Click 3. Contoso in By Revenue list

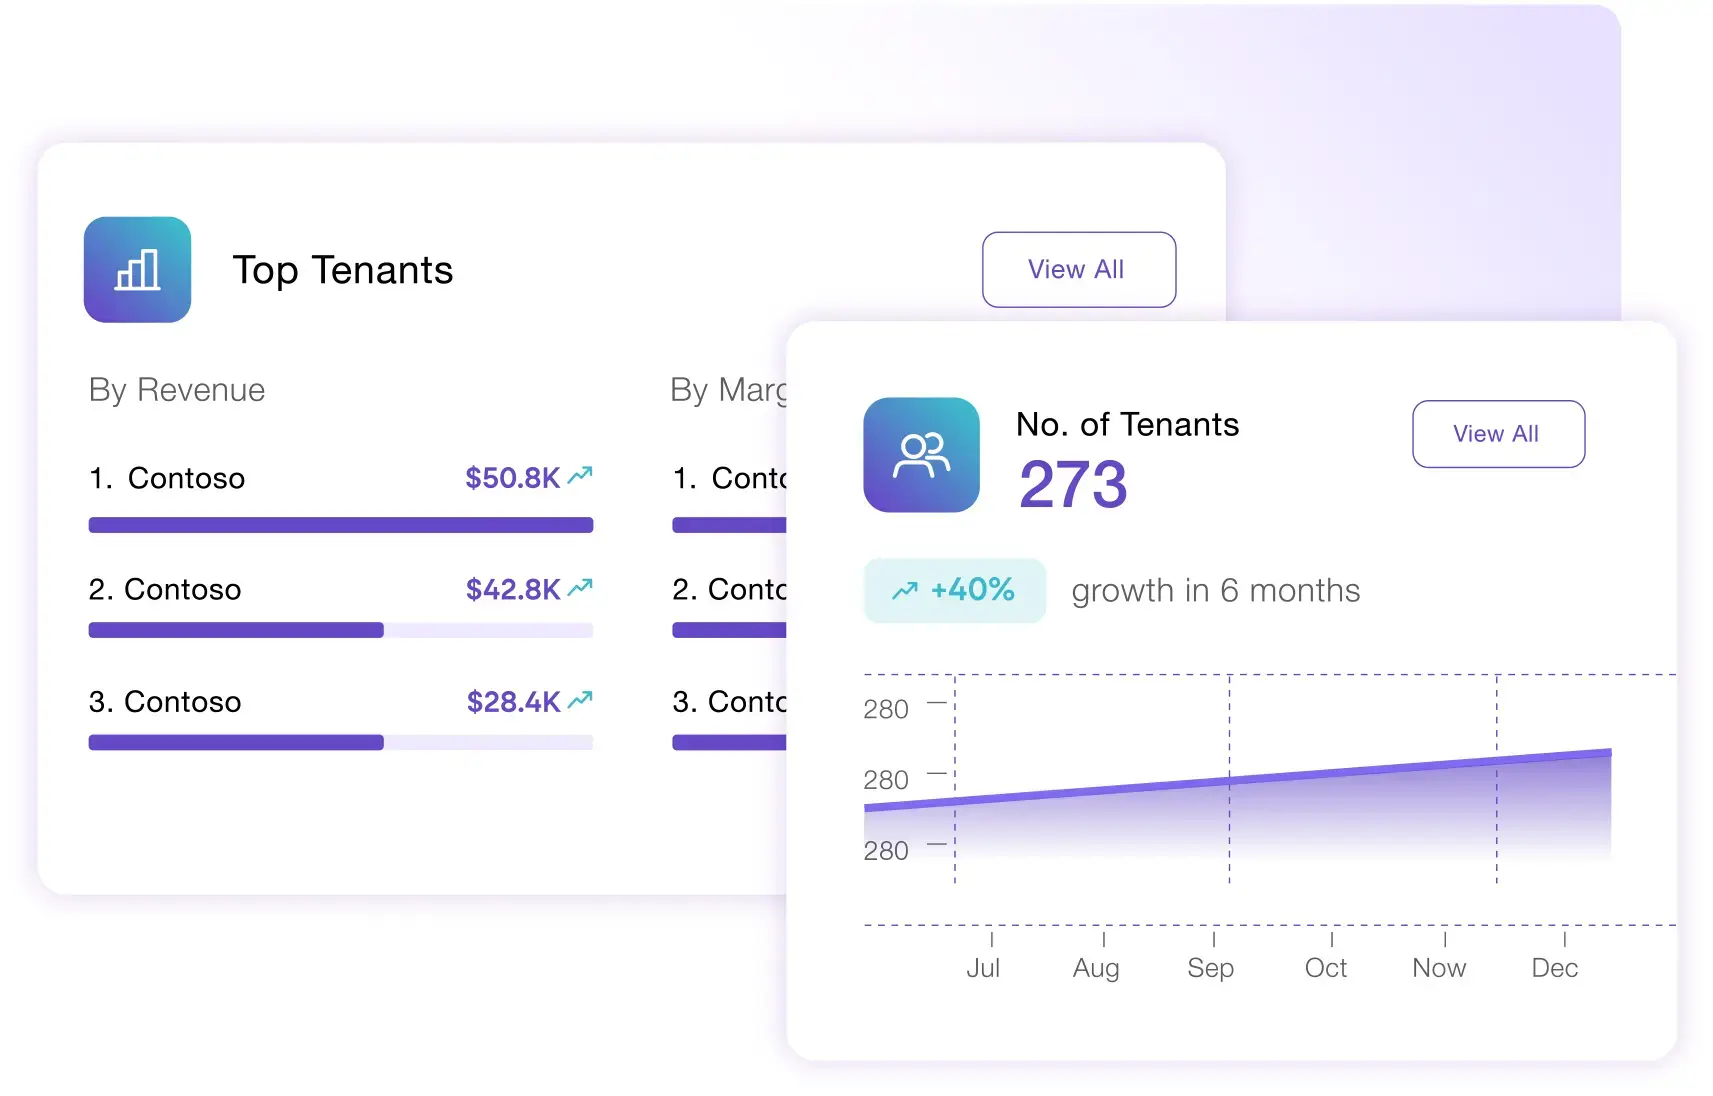point(165,702)
